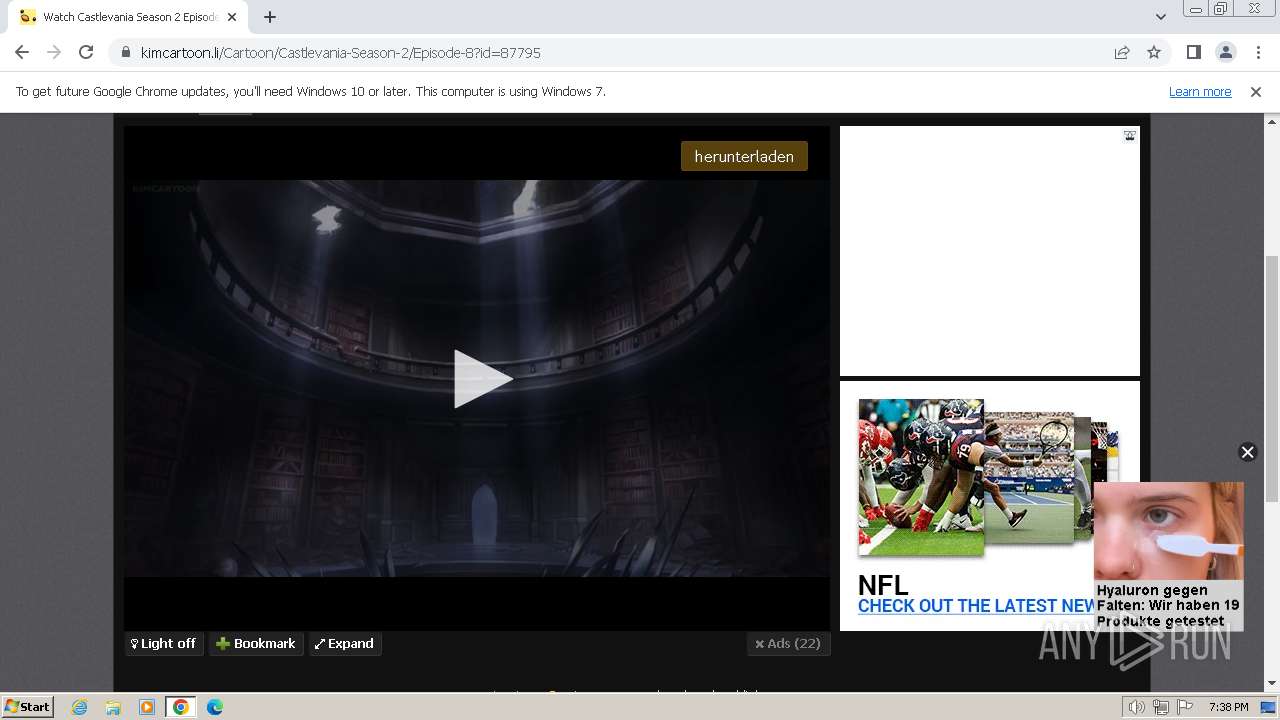Open the volume control in system tray
Screen dimensions: 1280x720
tap(1137, 707)
